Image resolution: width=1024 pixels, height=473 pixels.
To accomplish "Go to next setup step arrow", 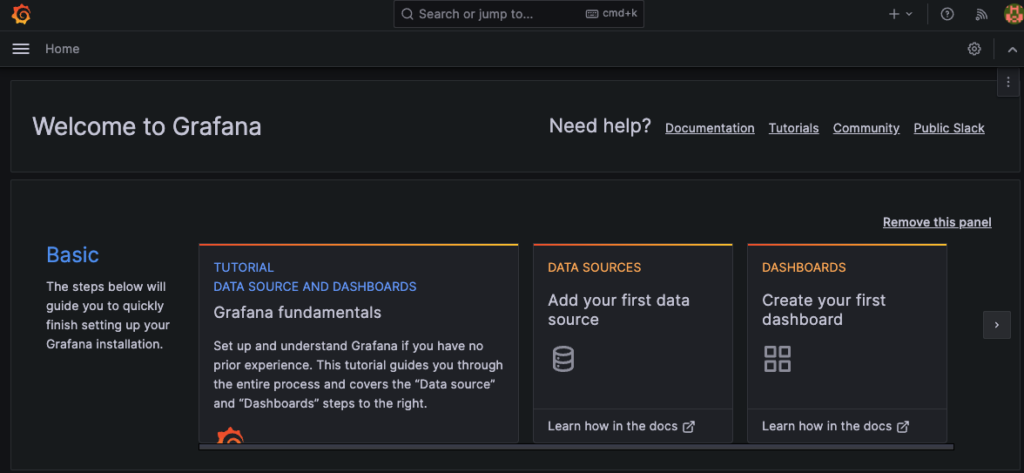I will click(997, 325).
